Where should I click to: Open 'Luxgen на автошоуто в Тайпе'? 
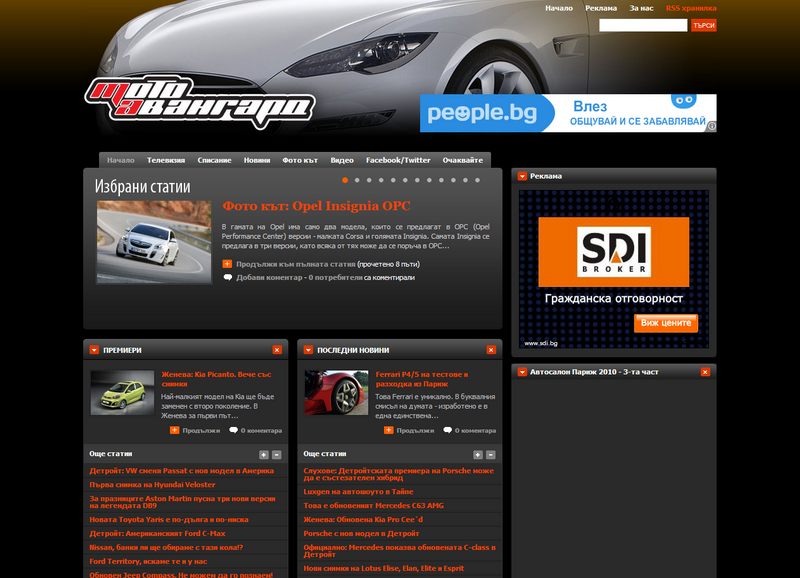(358, 492)
